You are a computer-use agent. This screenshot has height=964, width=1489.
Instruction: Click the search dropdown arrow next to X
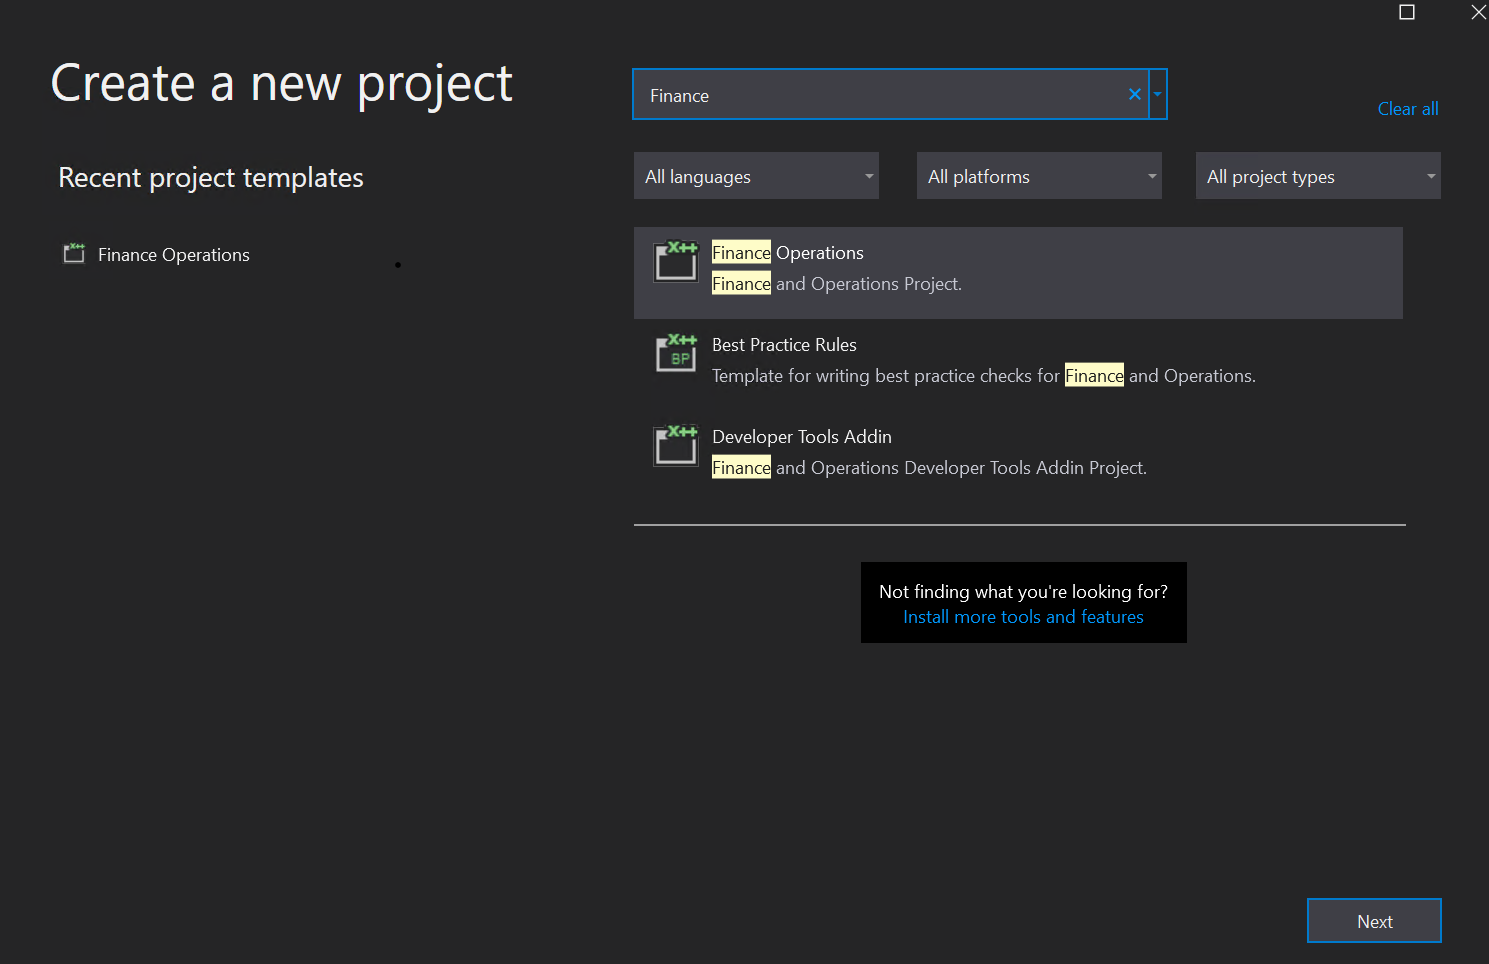point(1158,93)
